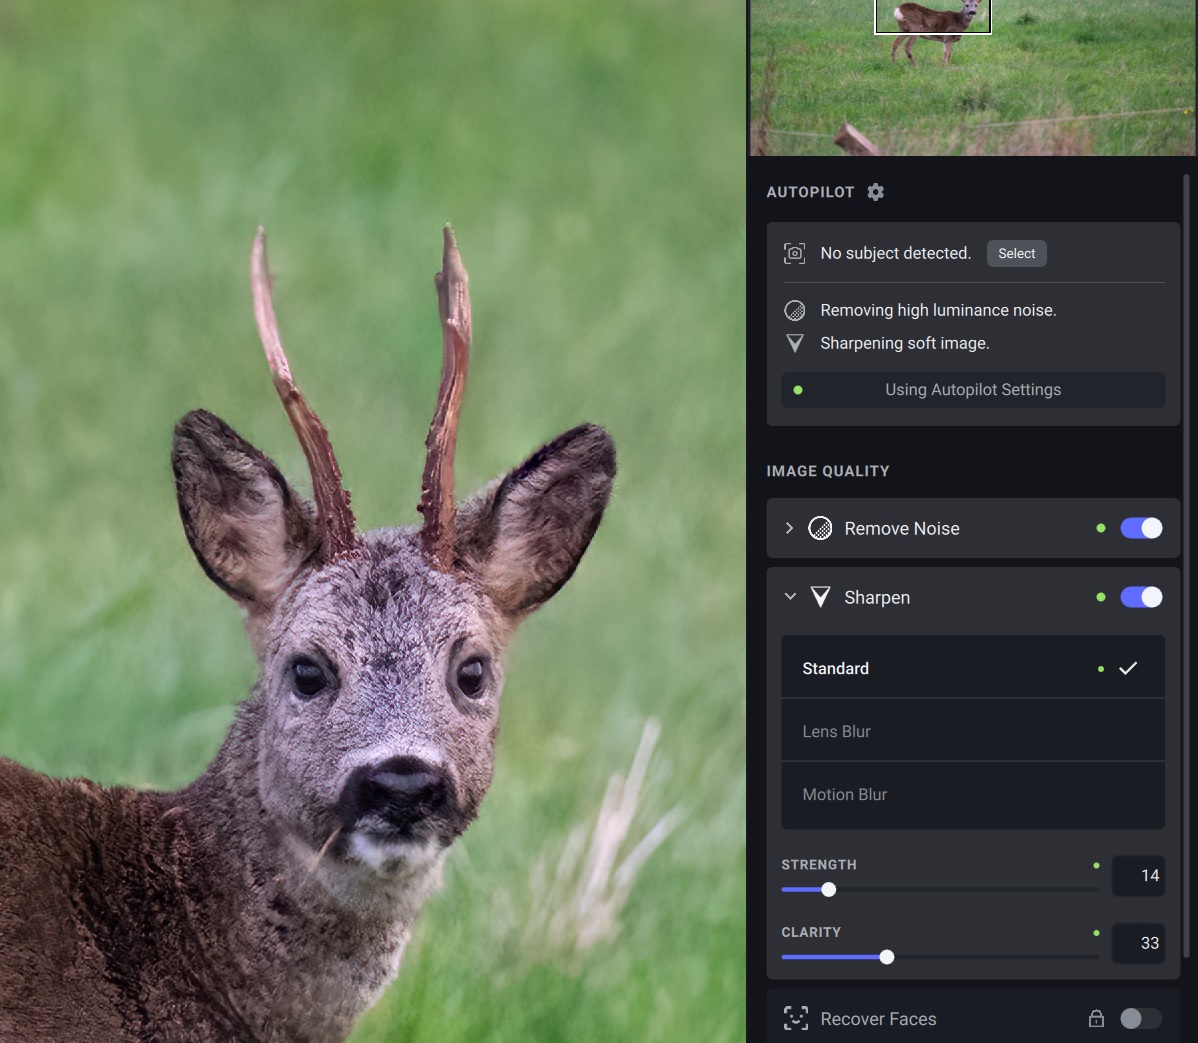Enable the Recover Faces toggle
The width and height of the screenshot is (1198, 1043).
click(1141, 1019)
